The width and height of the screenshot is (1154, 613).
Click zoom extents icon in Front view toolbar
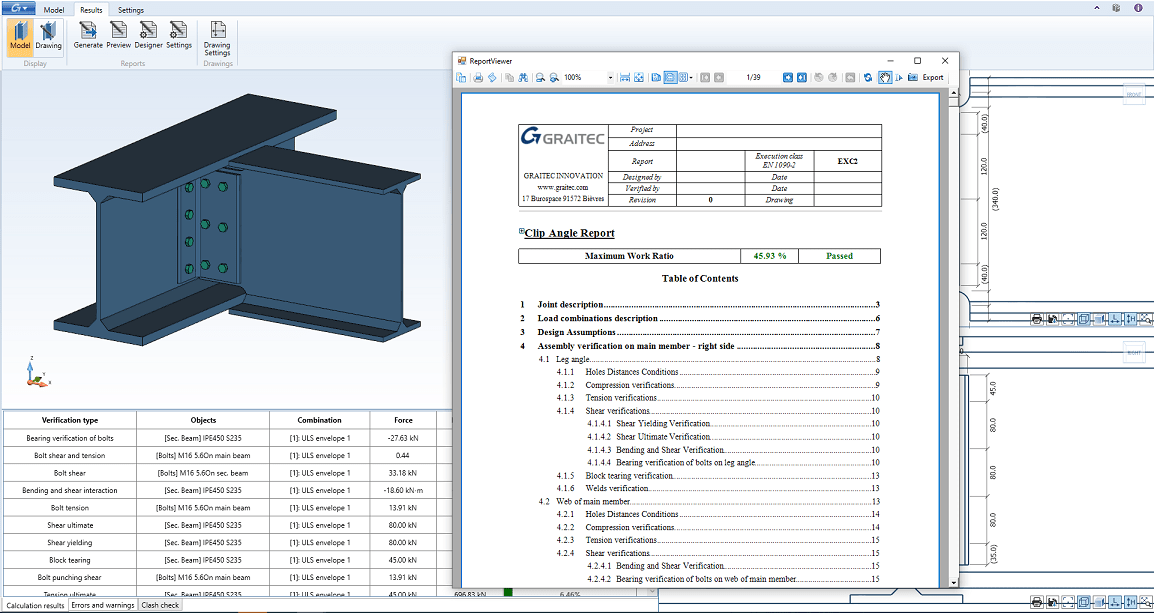click(x=1068, y=319)
